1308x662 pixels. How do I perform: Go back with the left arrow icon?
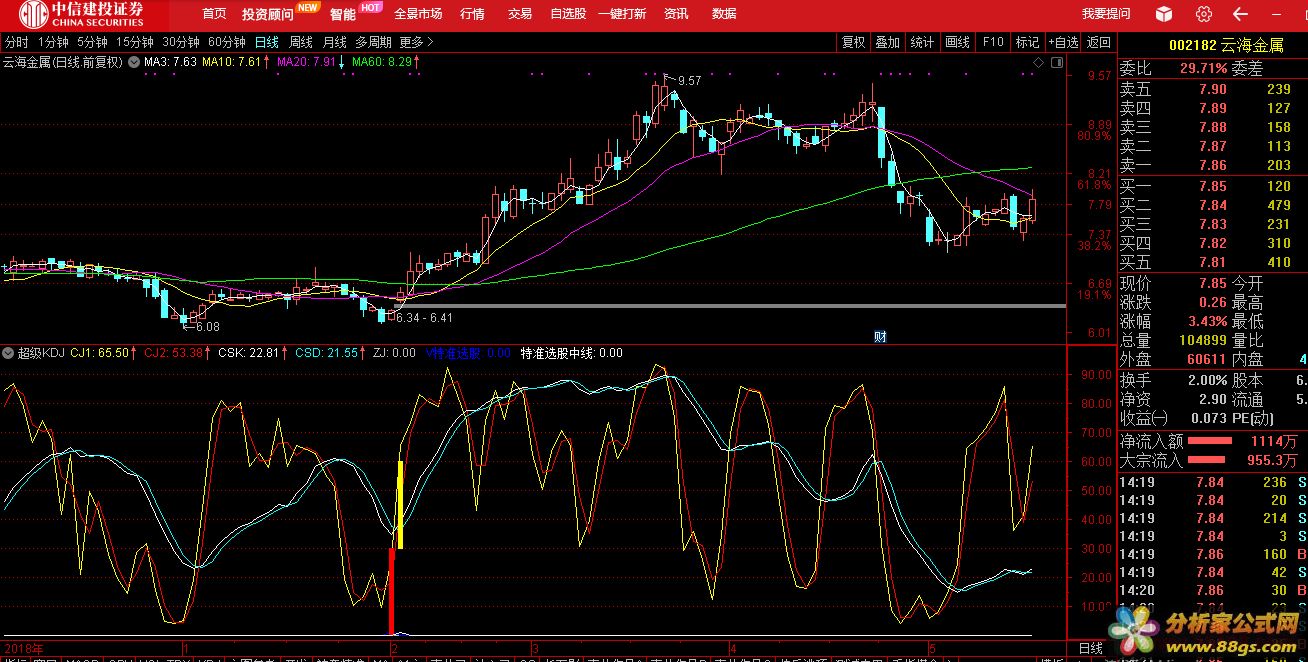(1241, 14)
